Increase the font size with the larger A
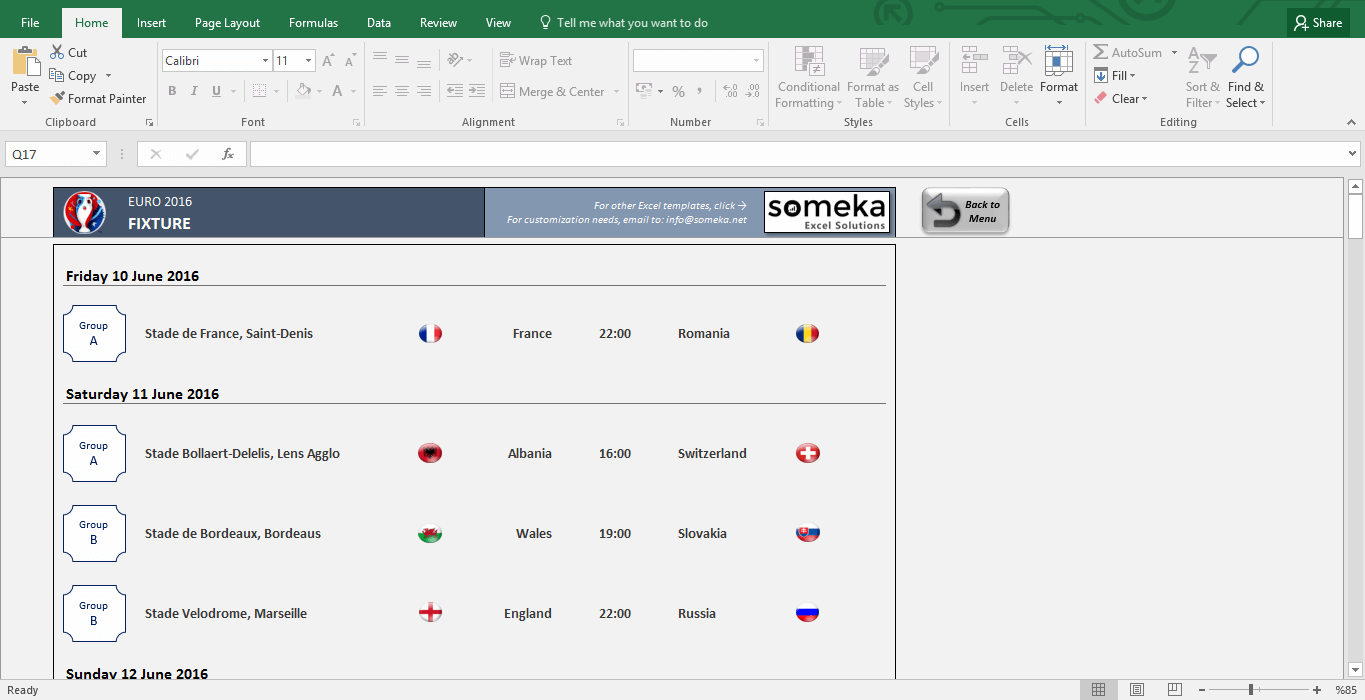The image size is (1365, 700). pyautogui.click(x=328, y=61)
